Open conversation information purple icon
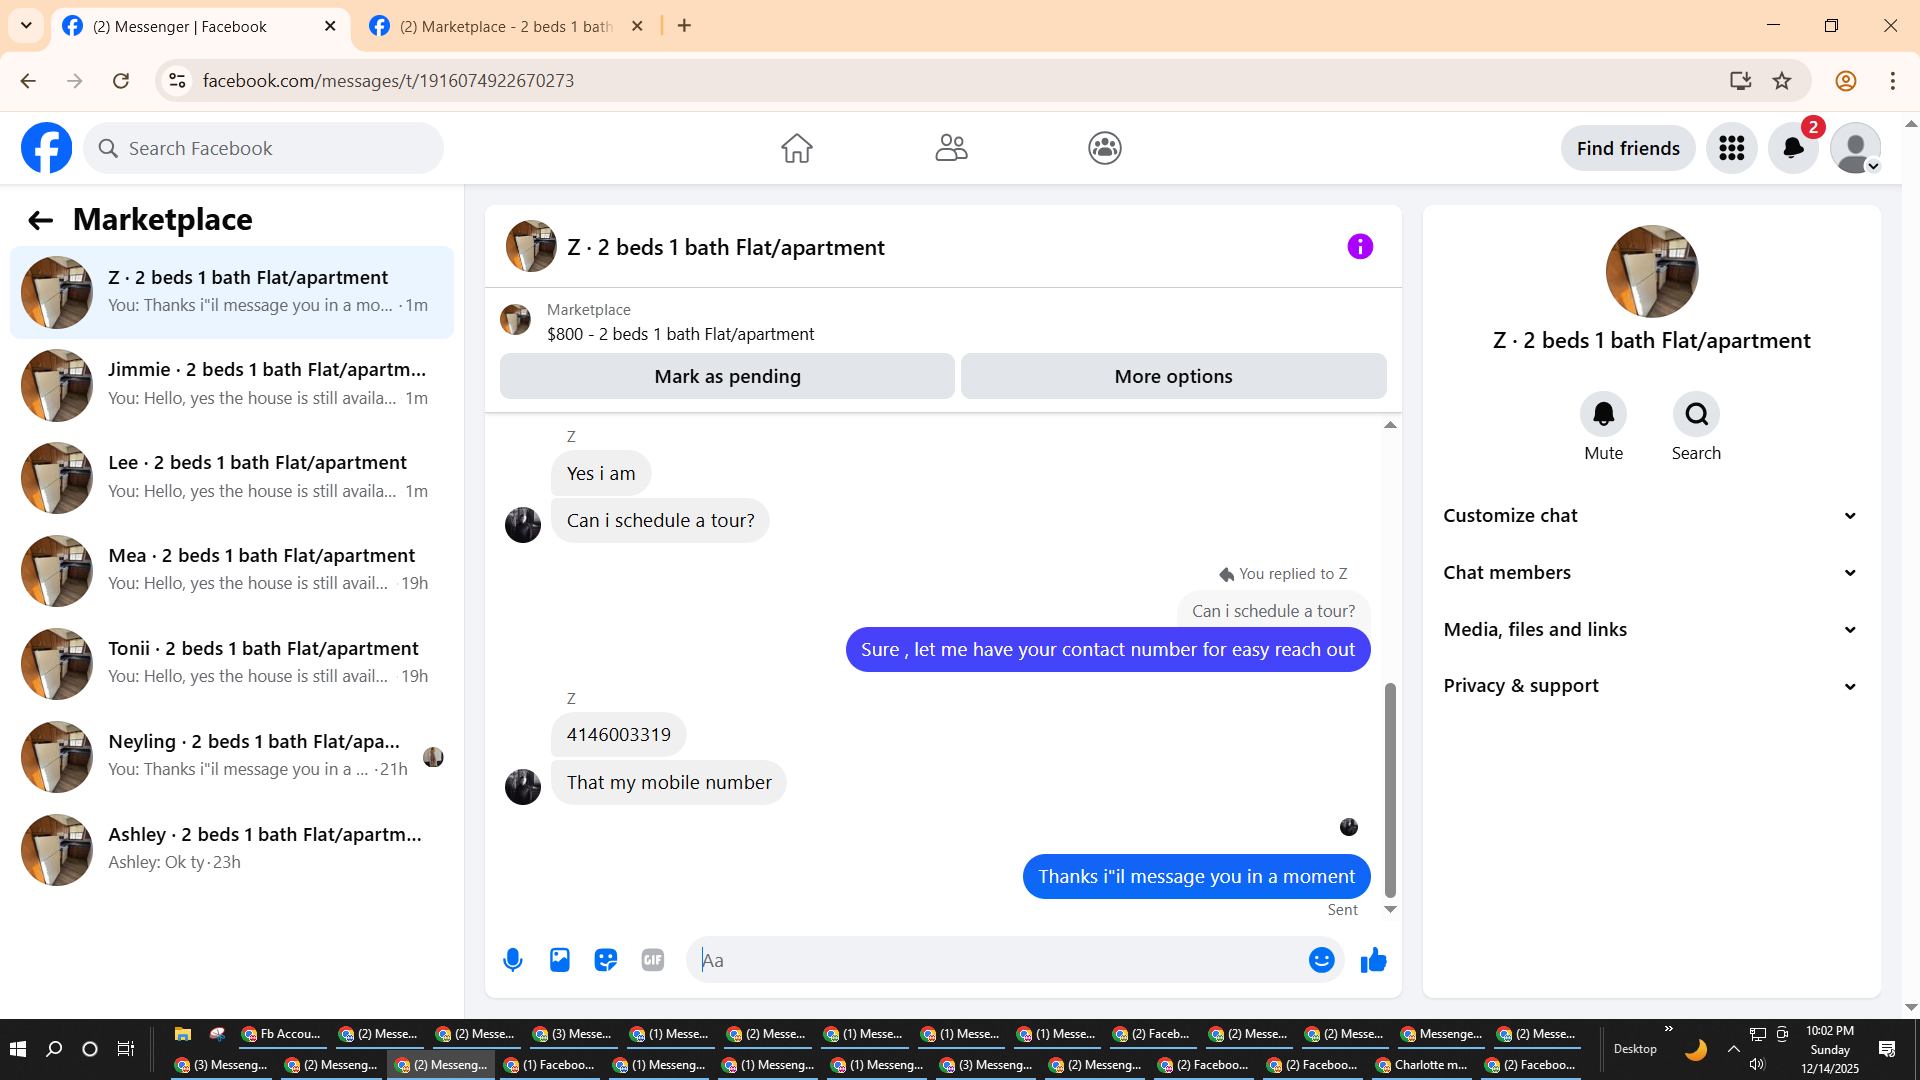The width and height of the screenshot is (1920, 1080). click(1360, 247)
